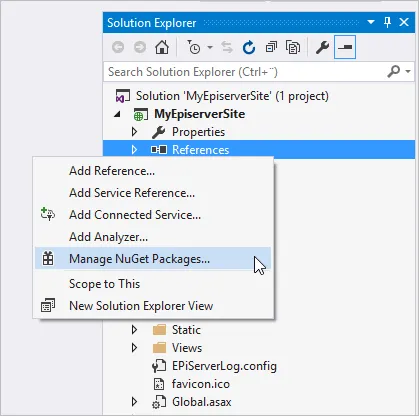Open the Window Position dropdown in title bar

371,22
